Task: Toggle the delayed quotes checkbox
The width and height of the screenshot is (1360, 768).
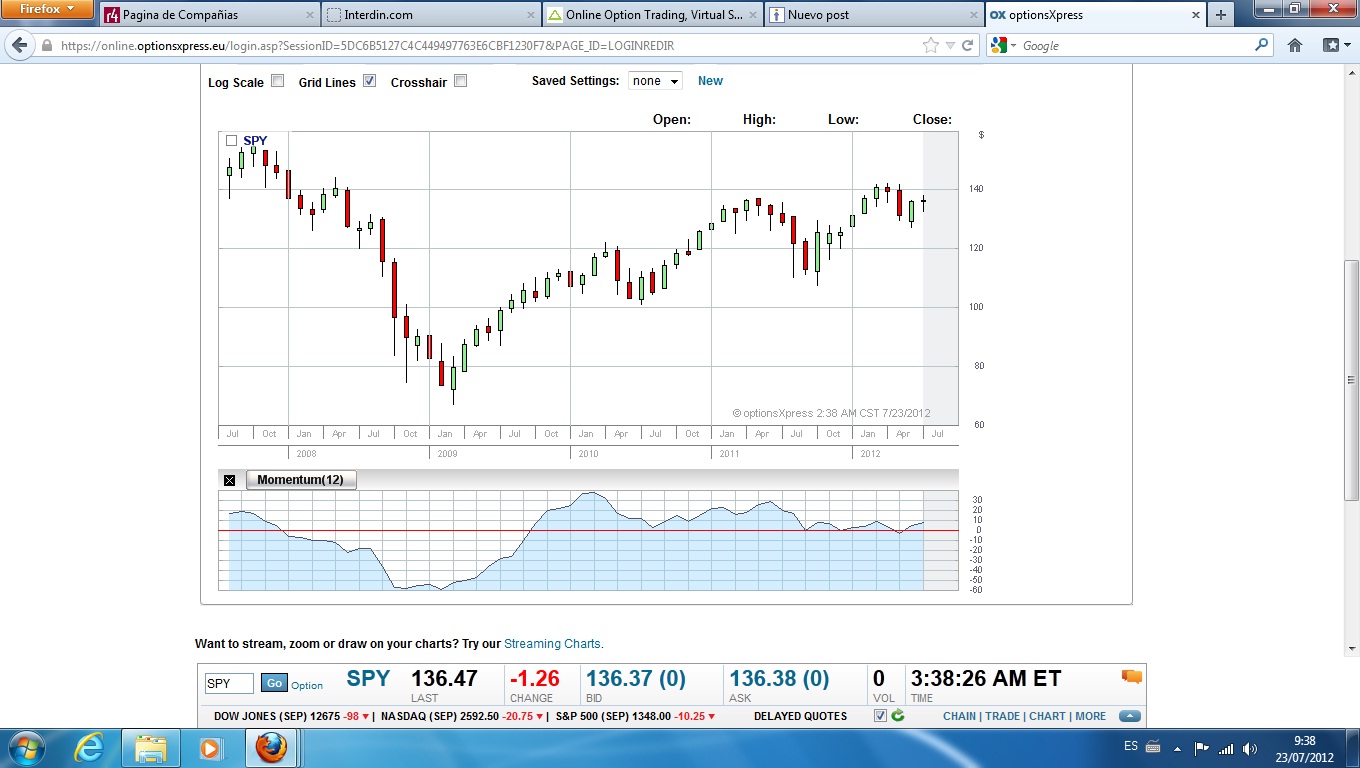Action: [880, 716]
